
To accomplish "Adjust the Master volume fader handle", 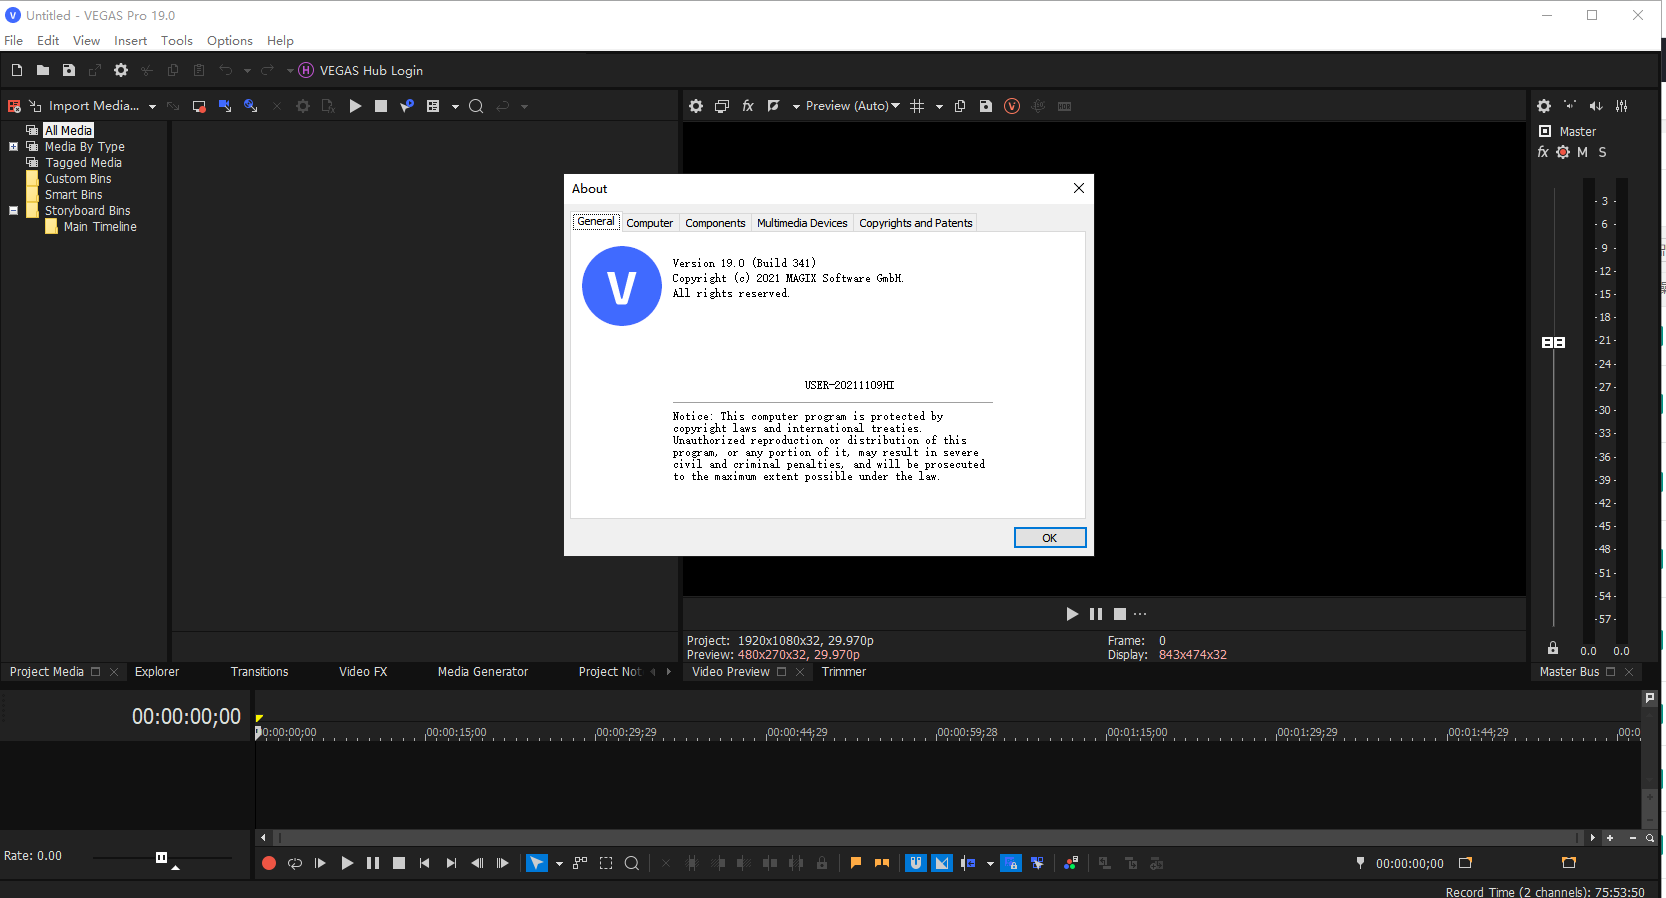I will [x=1553, y=342].
